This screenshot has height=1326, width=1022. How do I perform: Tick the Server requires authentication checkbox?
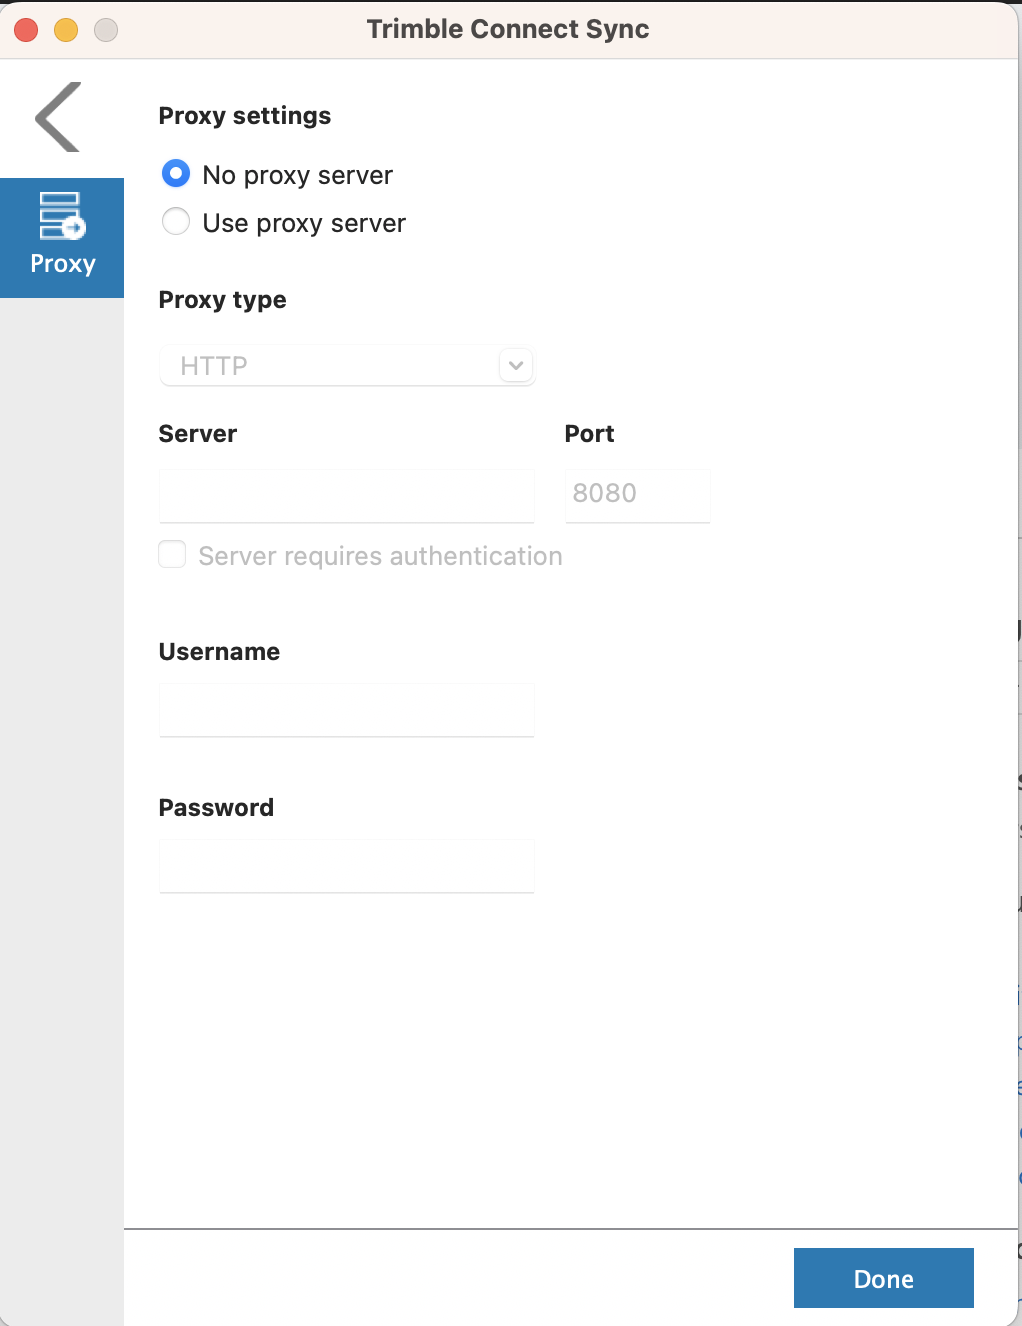[x=172, y=555]
